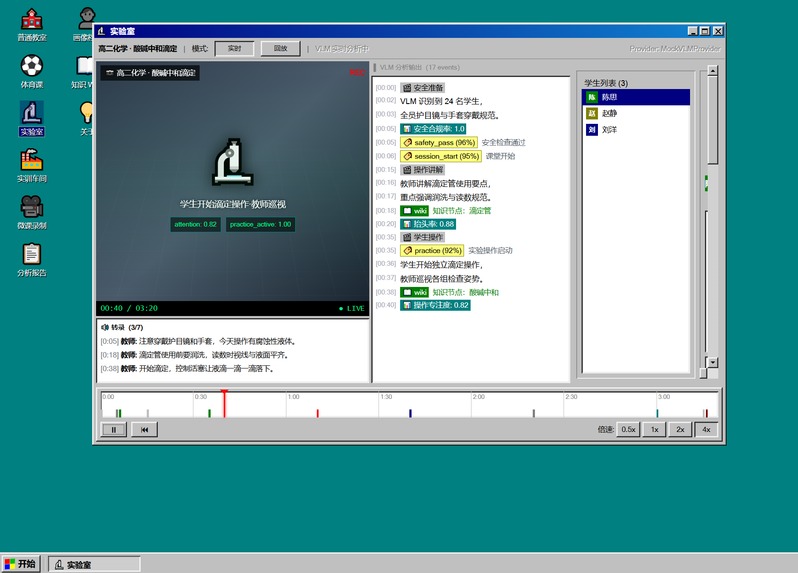Click the 安全准备 scene tag icon

(407, 88)
